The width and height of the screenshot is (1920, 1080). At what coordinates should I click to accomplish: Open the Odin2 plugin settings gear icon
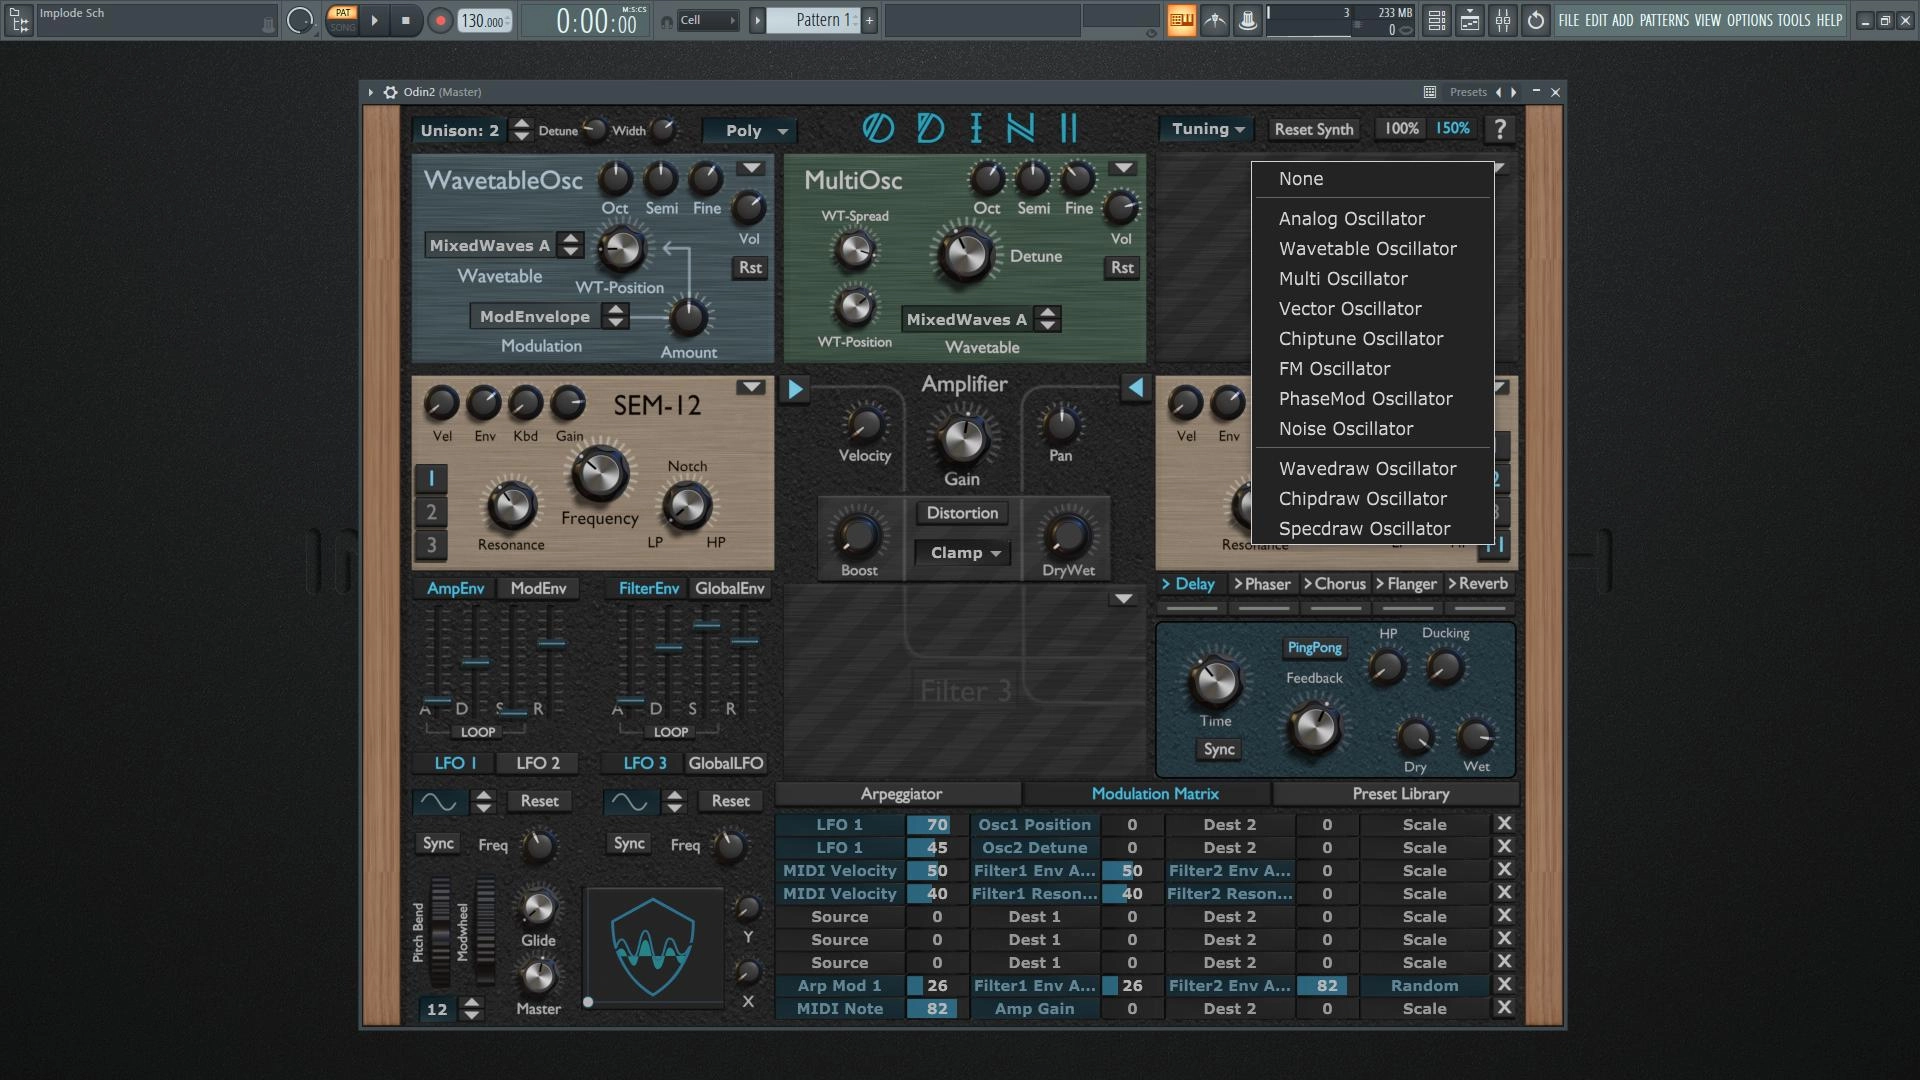click(391, 92)
